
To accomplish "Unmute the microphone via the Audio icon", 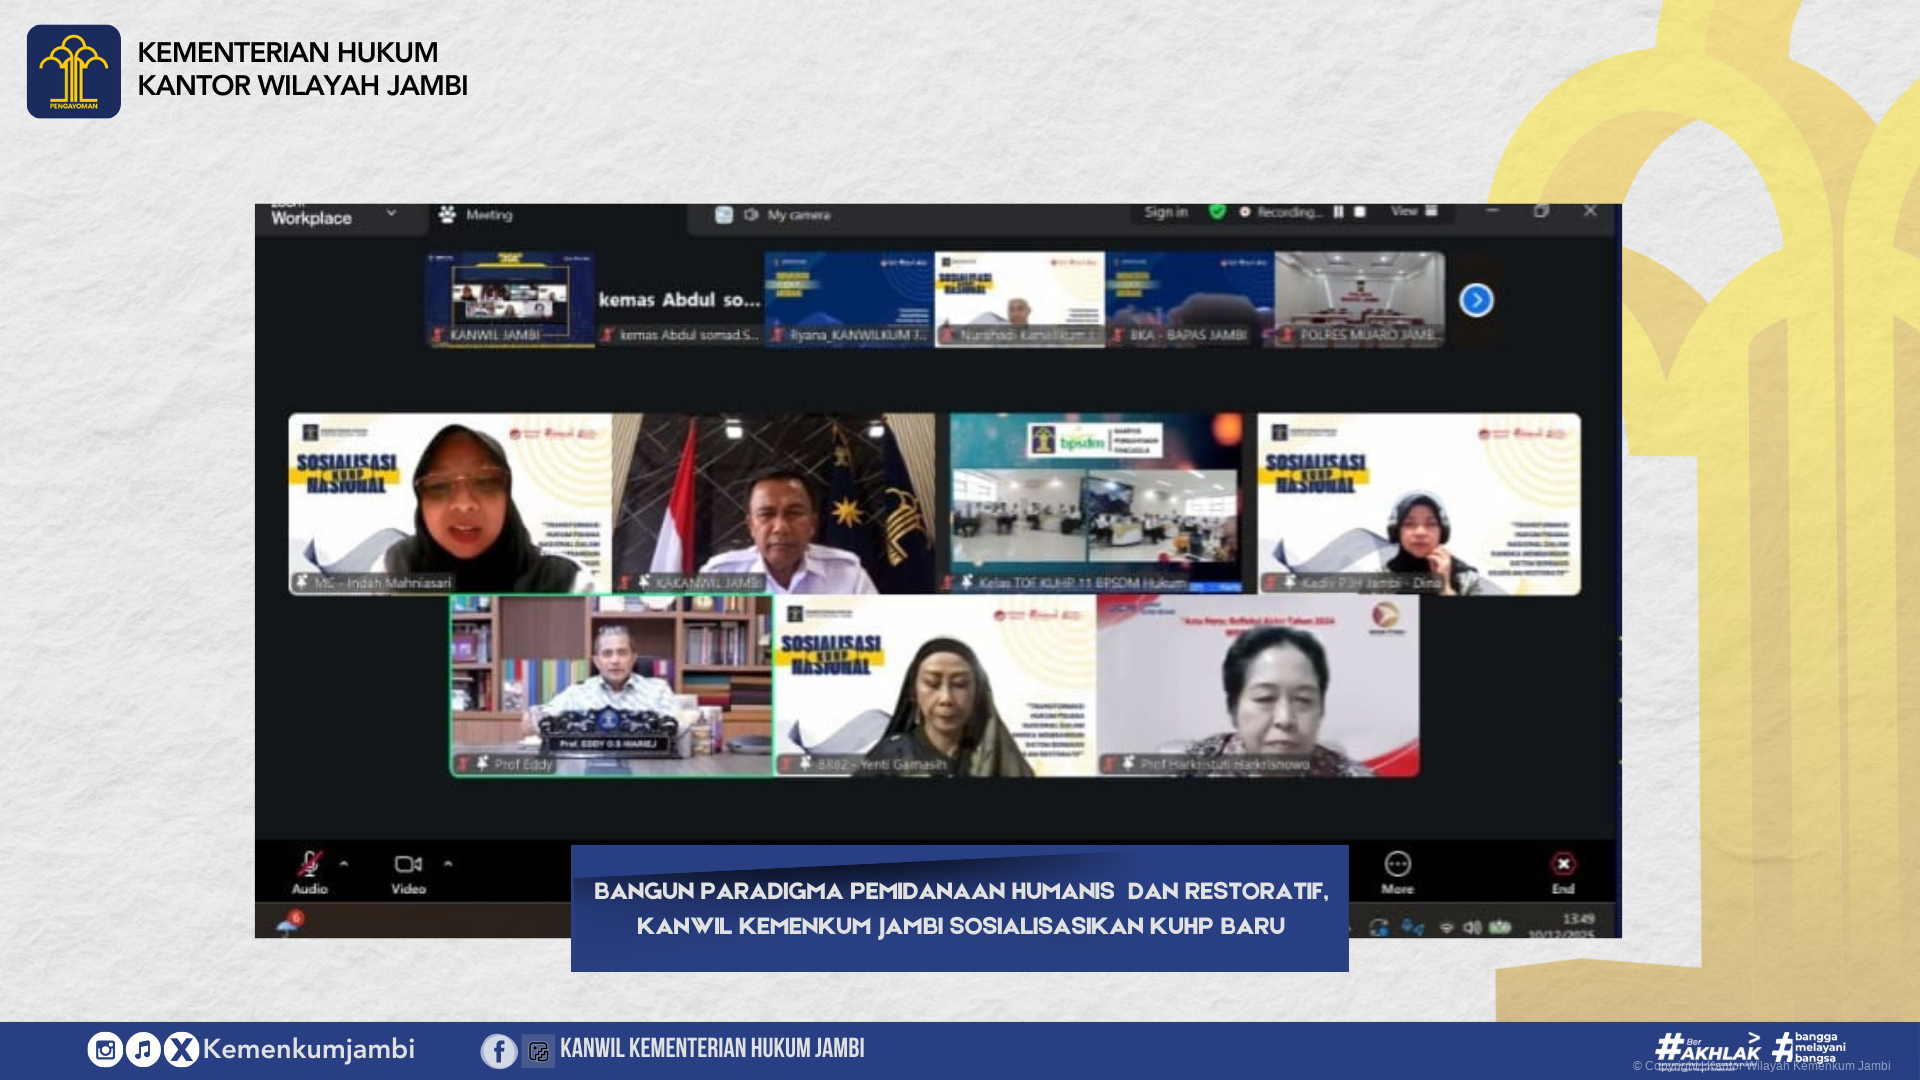I will [310, 863].
